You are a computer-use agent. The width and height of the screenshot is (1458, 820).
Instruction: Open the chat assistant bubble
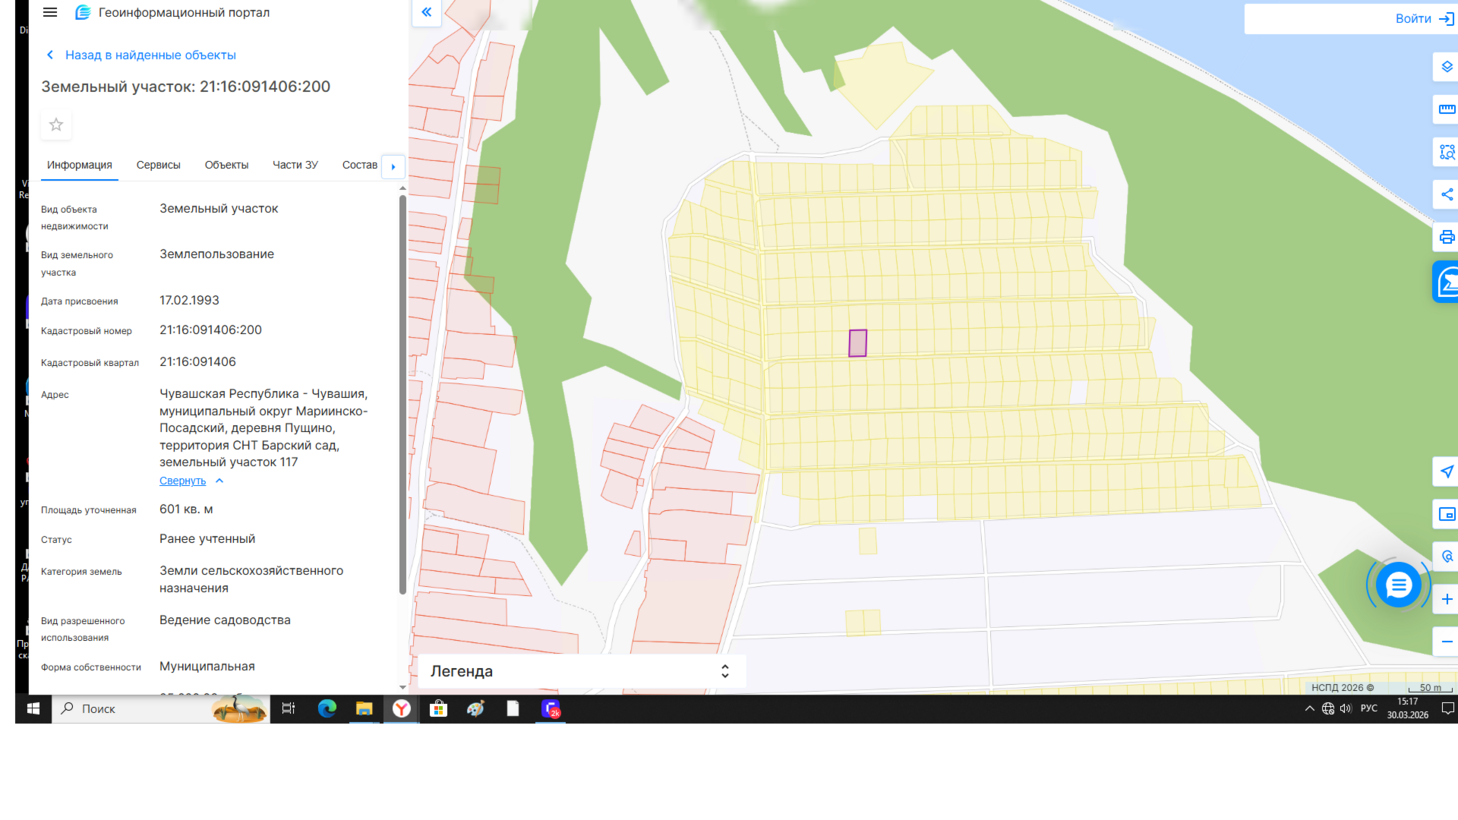tap(1397, 585)
